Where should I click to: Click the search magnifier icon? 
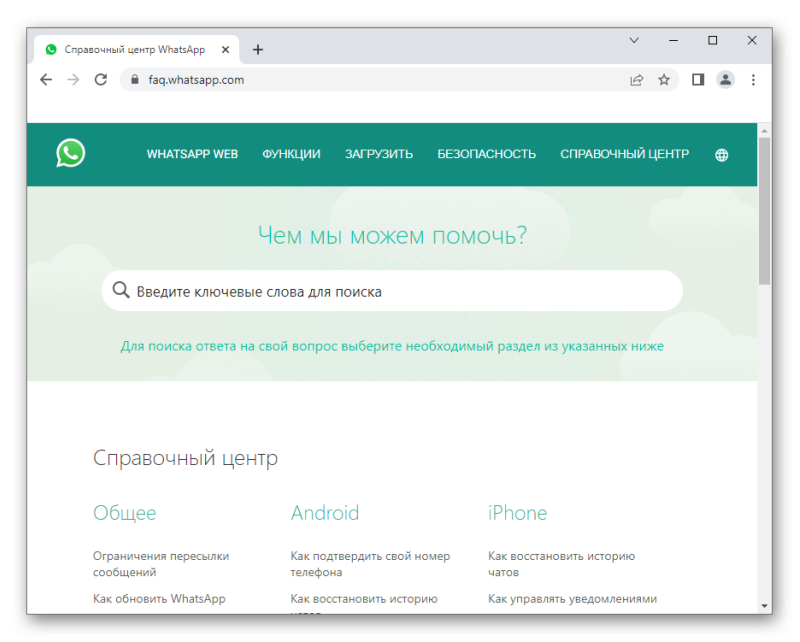tap(121, 290)
